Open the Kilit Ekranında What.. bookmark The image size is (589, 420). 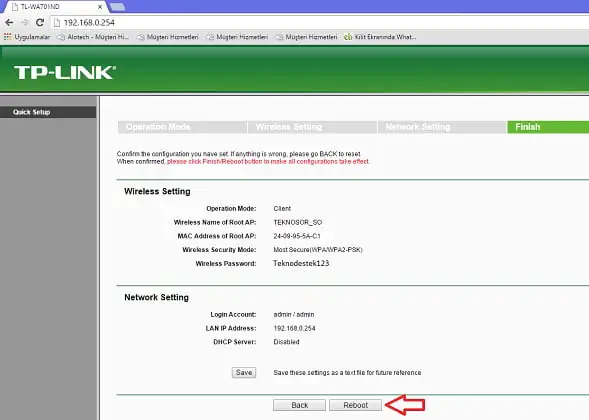[380, 37]
